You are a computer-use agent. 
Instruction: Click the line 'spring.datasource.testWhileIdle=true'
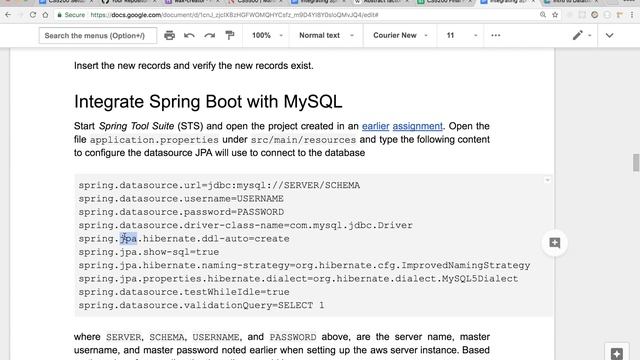coord(184,292)
